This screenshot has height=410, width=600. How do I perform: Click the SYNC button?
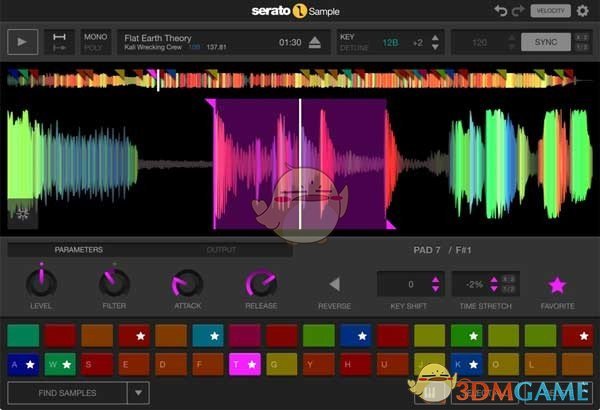pos(546,42)
